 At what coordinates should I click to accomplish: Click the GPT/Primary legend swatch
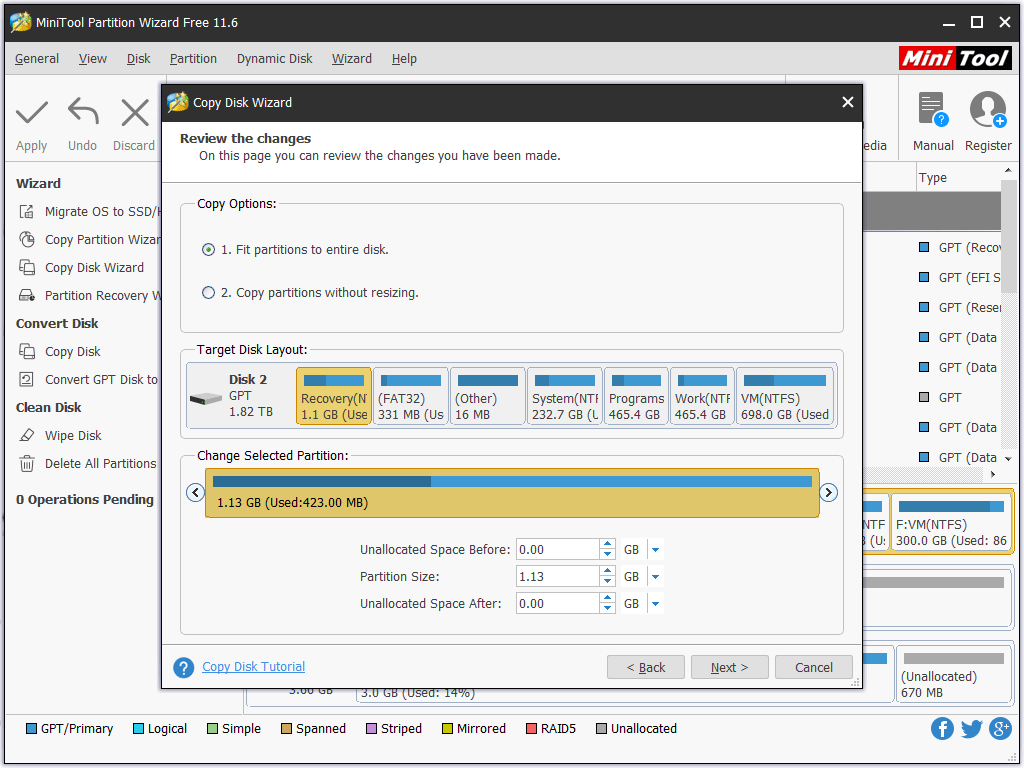[x=31, y=729]
